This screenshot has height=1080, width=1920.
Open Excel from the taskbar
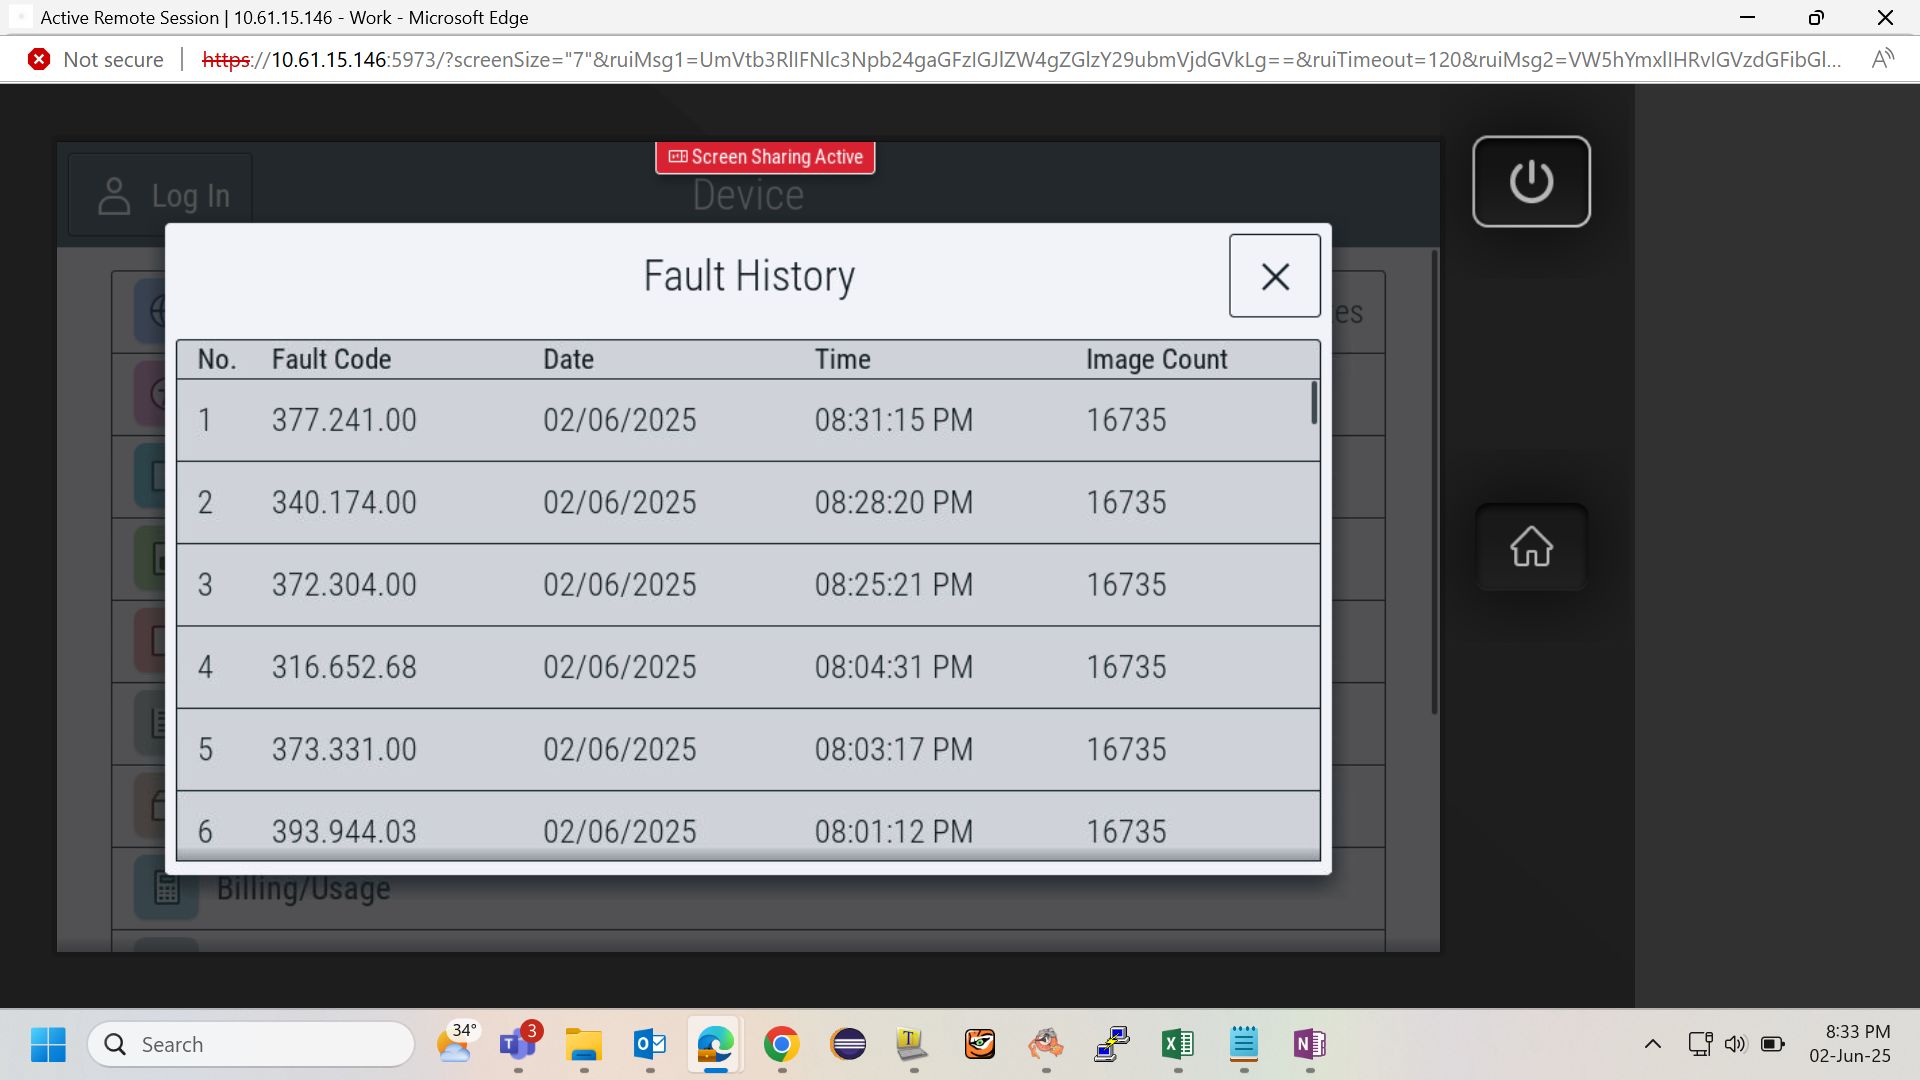point(1177,1044)
